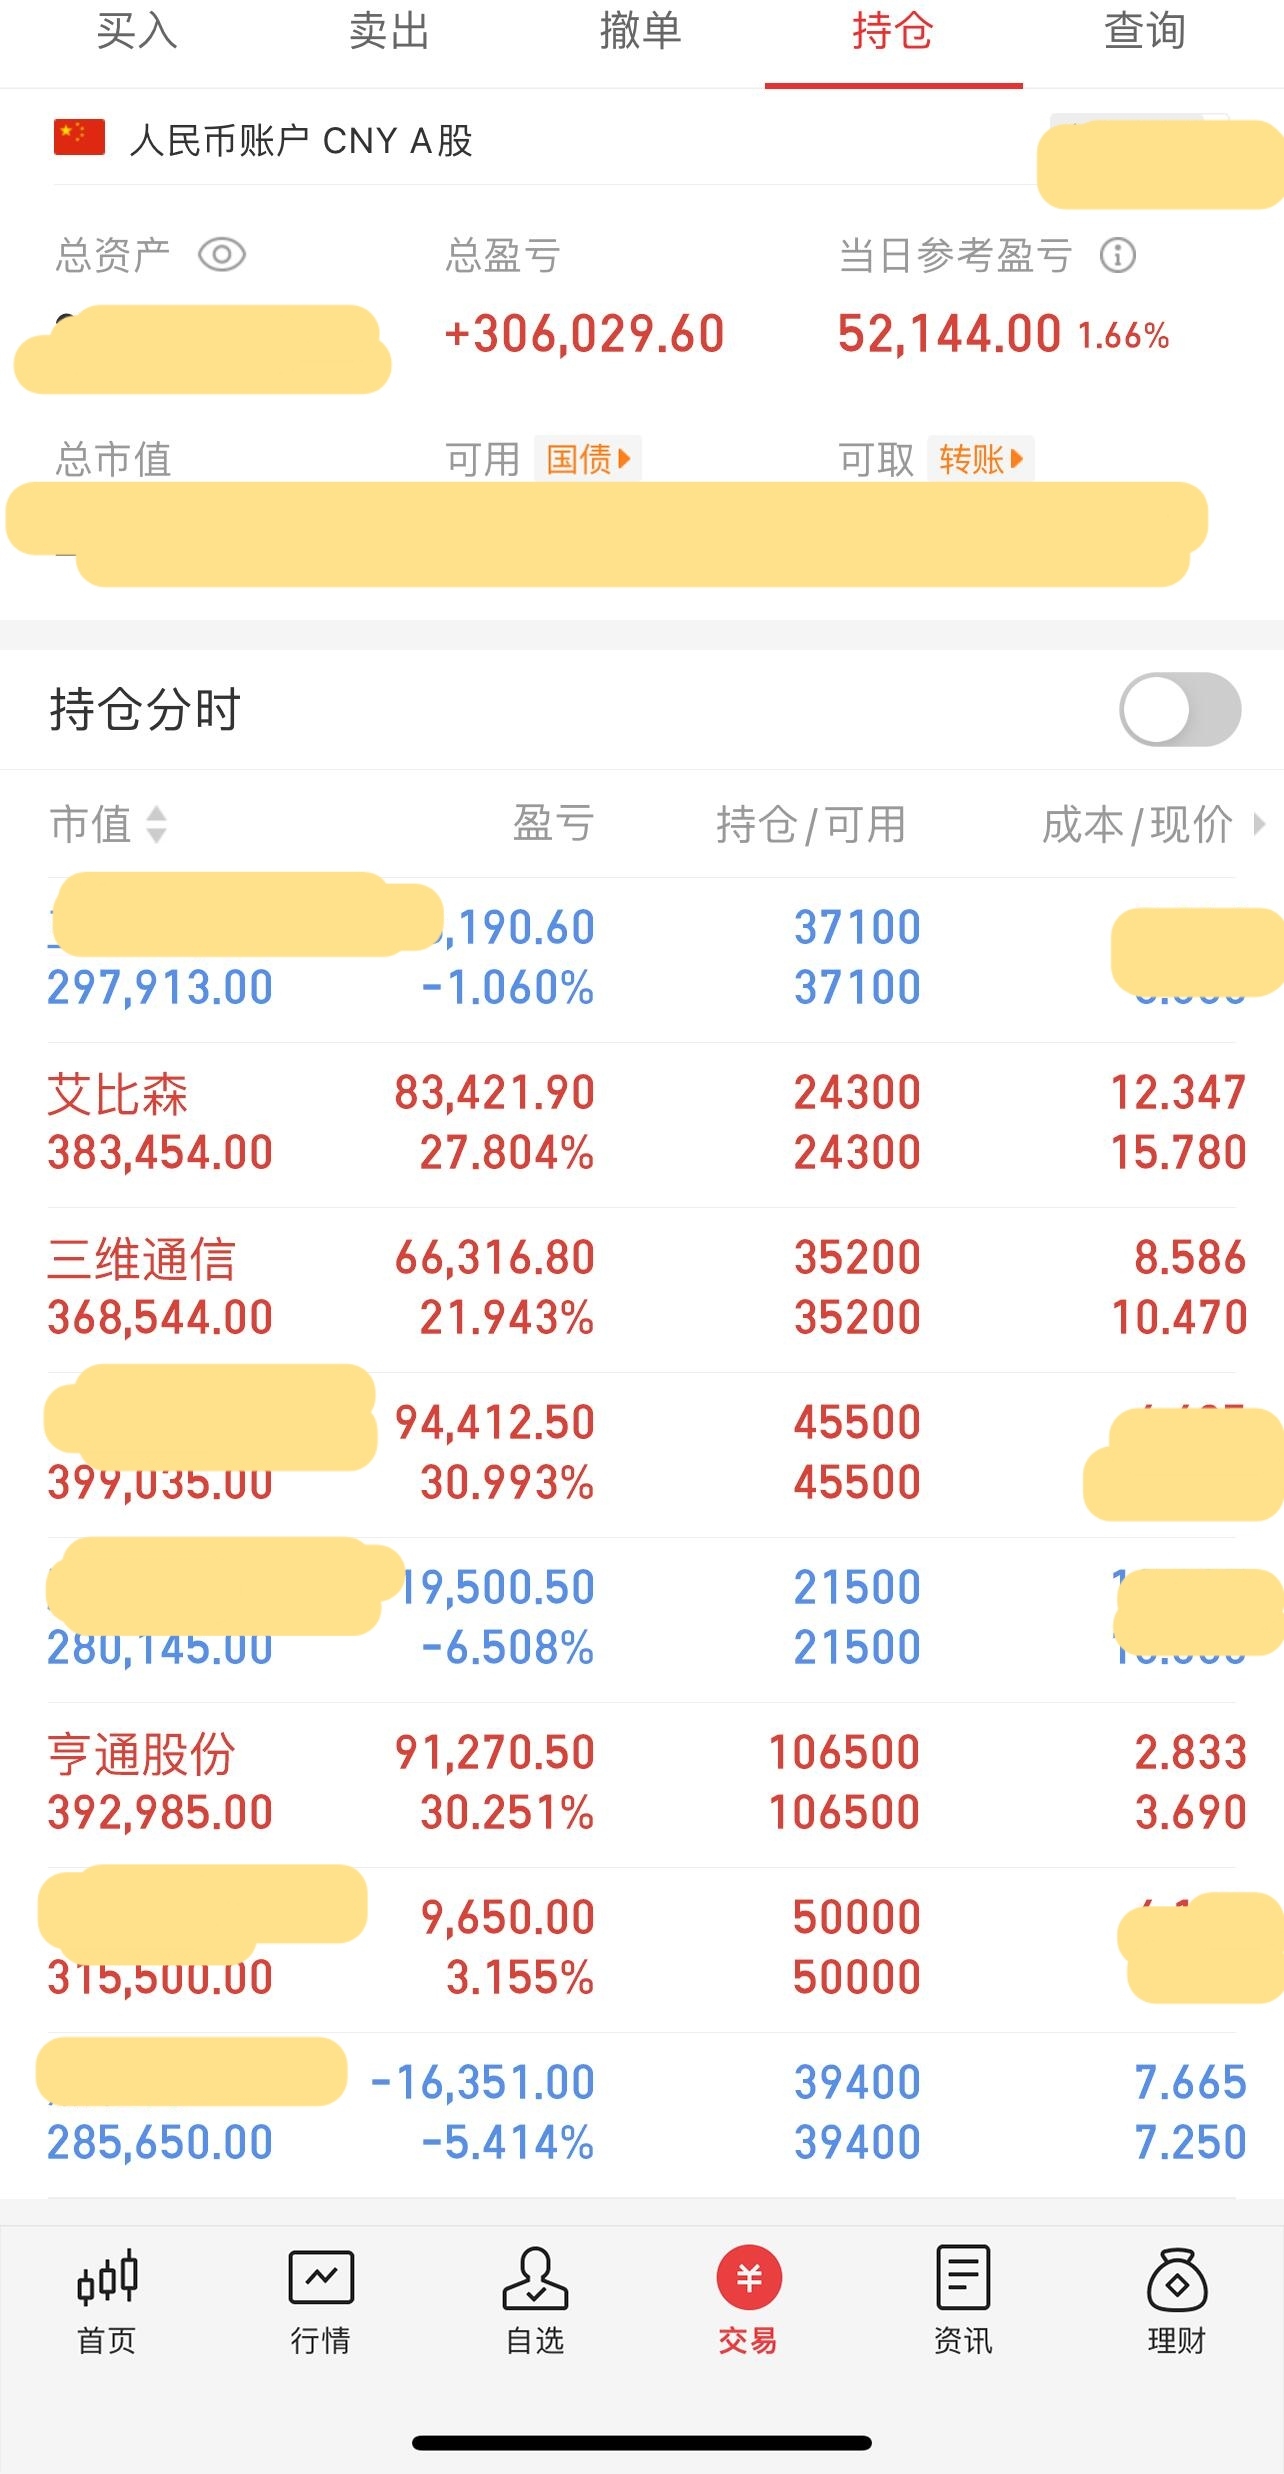Toggle total assets visibility eye
The height and width of the screenshot is (2474, 1284).
tap(222, 255)
